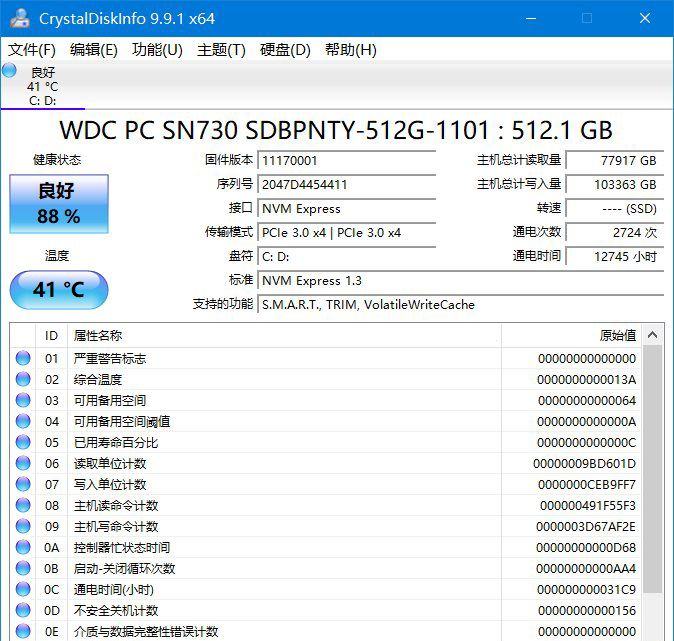Click the scroll up arrow of attribute list
This screenshot has height=641, width=674.
click(653, 335)
